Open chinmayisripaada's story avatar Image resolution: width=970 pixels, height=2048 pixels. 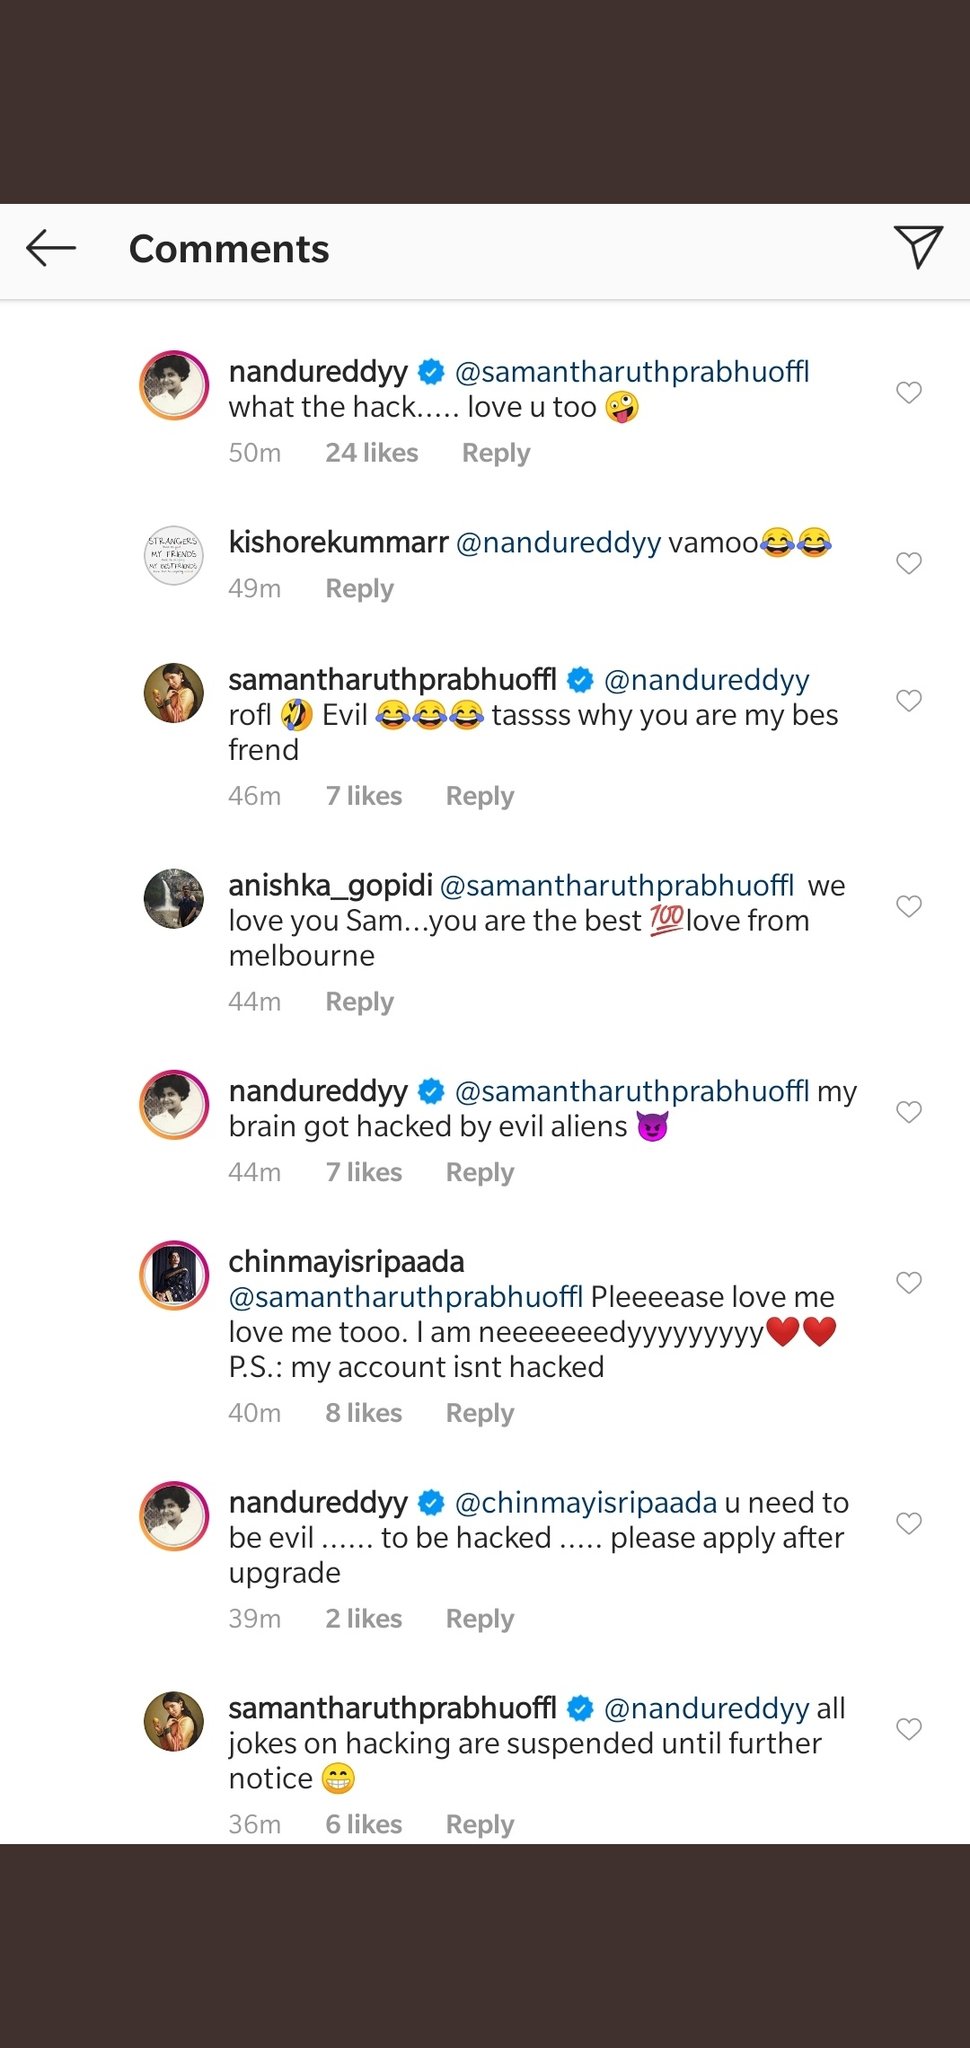tap(174, 1275)
